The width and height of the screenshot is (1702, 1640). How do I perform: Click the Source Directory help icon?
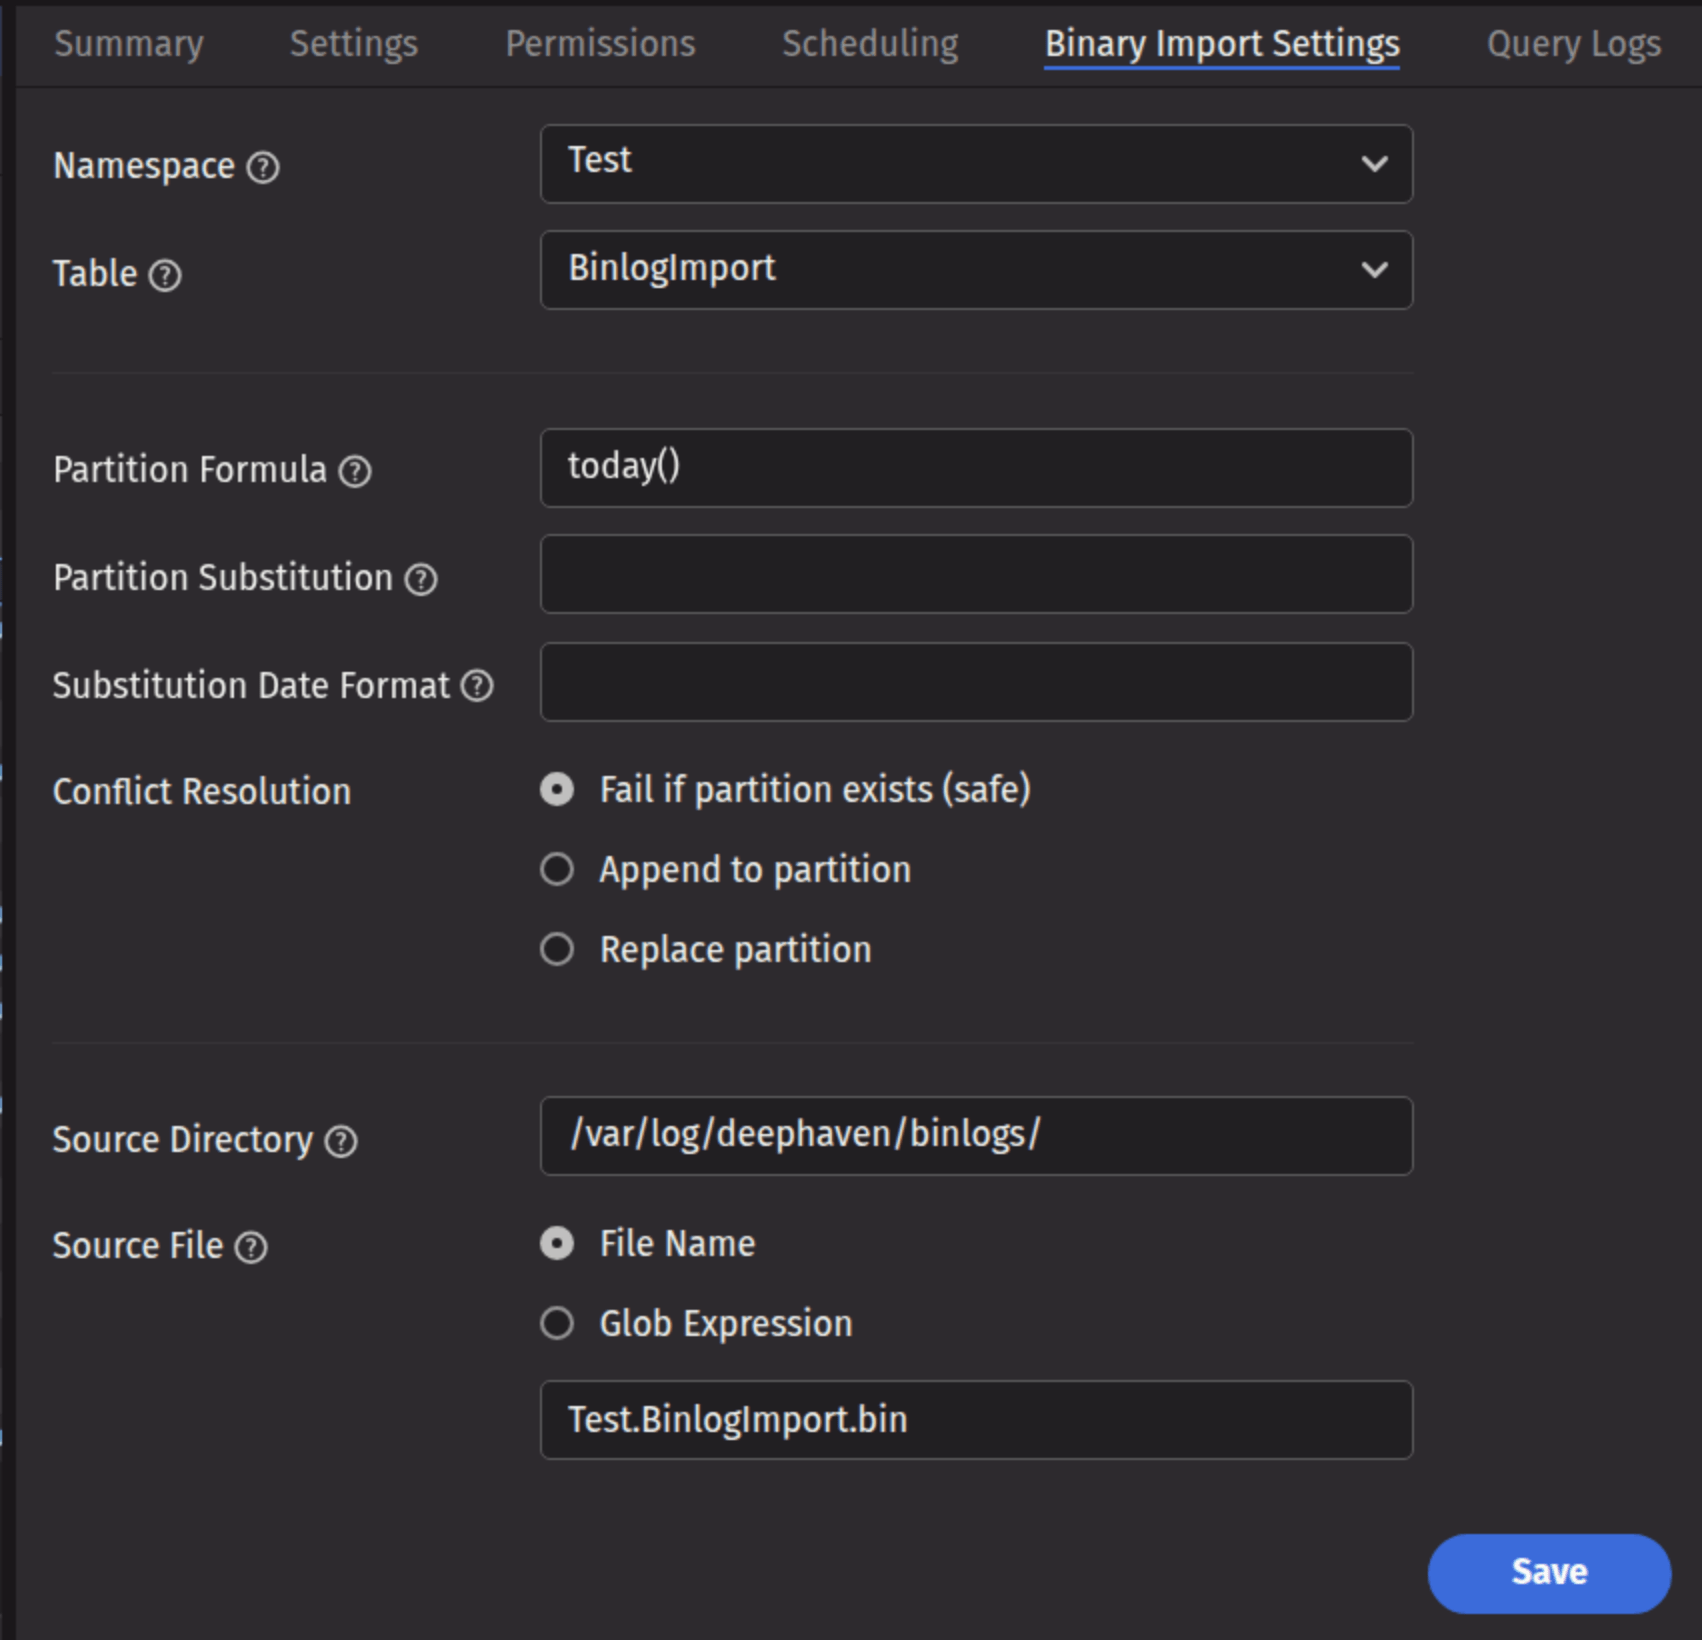pyautogui.click(x=341, y=1141)
